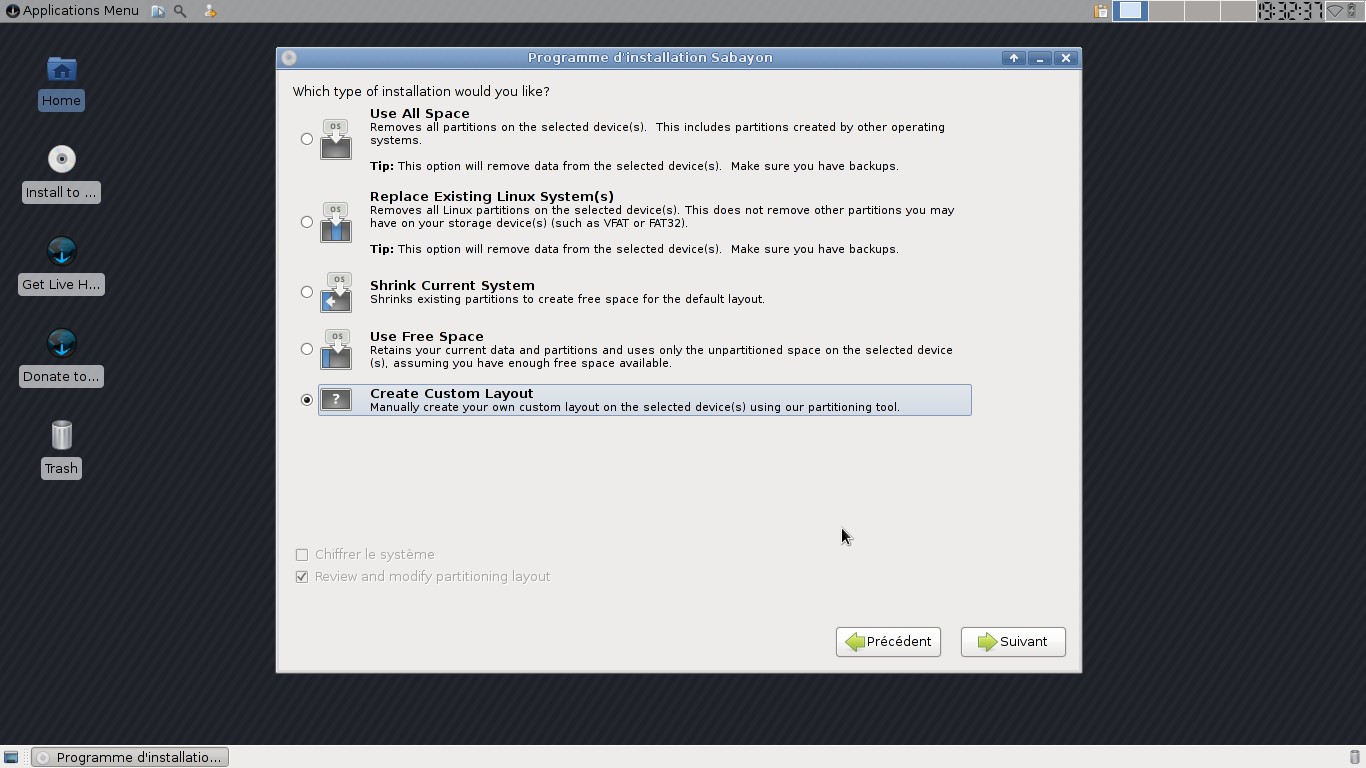This screenshot has width=1366, height=768.
Task: Click the battery status tray icon
Action: point(1352,11)
